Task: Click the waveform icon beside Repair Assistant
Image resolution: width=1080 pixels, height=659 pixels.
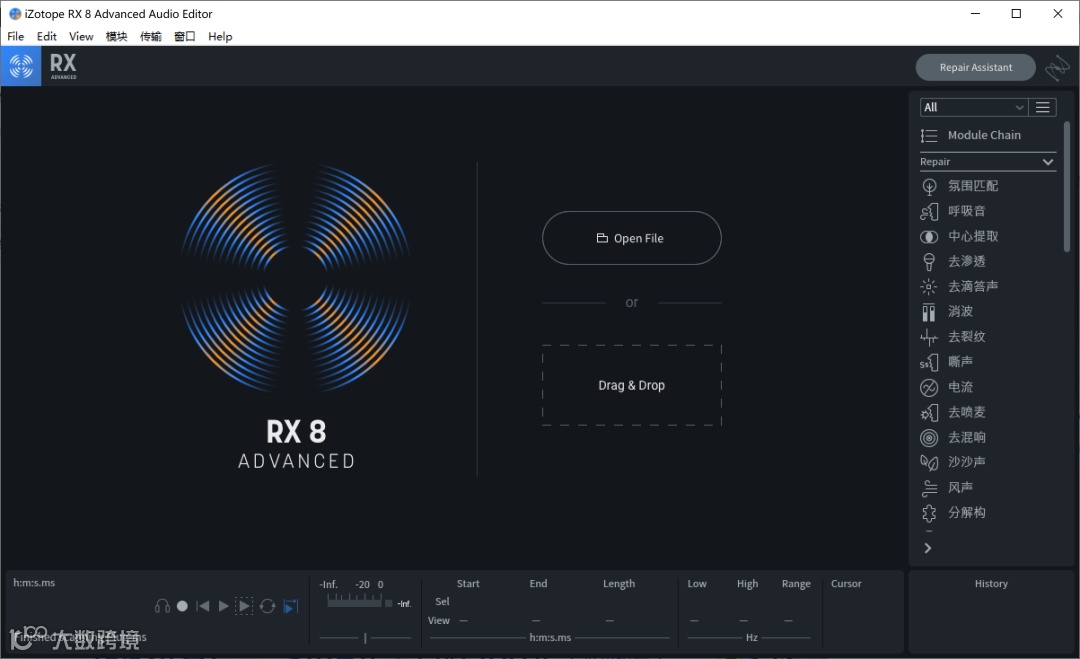Action: (x=1057, y=67)
